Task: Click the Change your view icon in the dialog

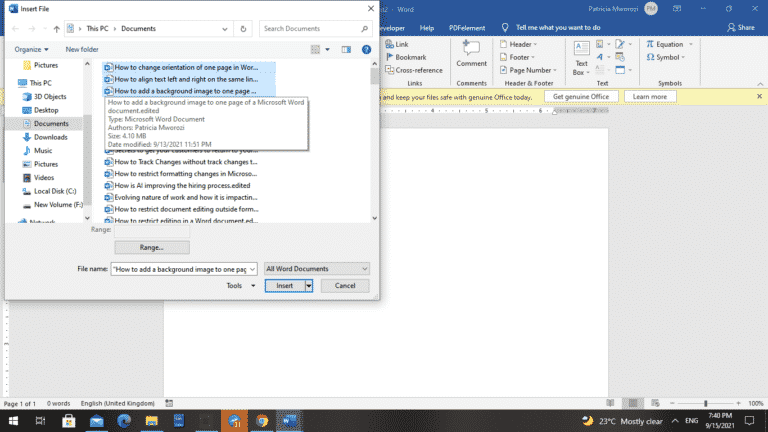Action: [x=315, y=49]
